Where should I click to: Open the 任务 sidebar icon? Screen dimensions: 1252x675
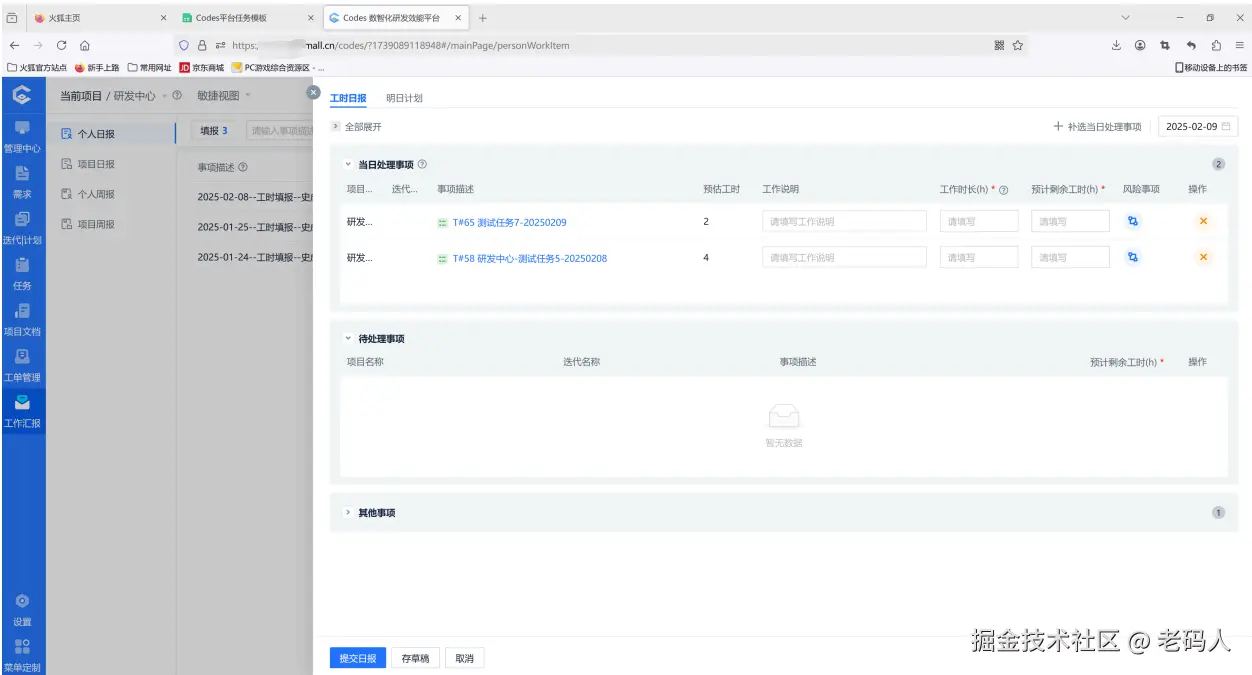pyautogui.click(x=22, y=265)
